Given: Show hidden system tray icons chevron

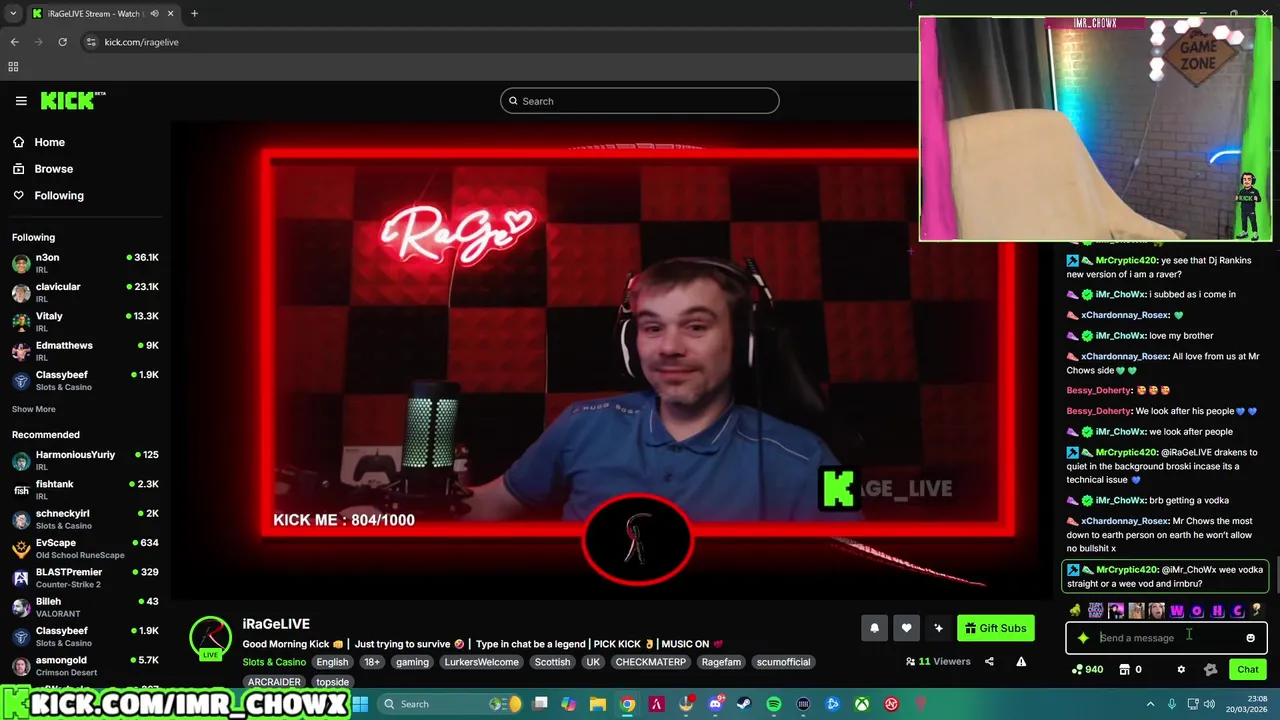Looking at the screenshot, I should (1150, 704).
